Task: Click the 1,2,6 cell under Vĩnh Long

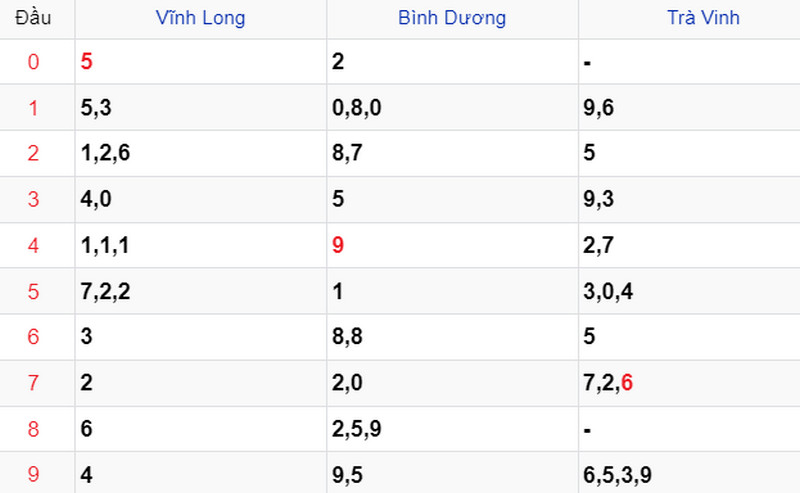Action: pyautogui.click(x=201, y=153)
